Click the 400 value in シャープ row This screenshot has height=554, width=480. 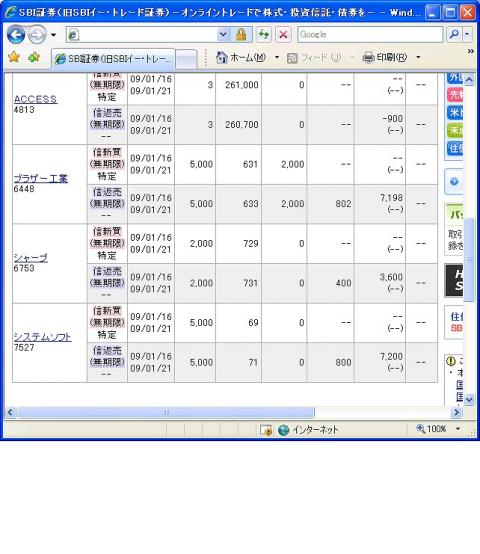tap(343, 283)
